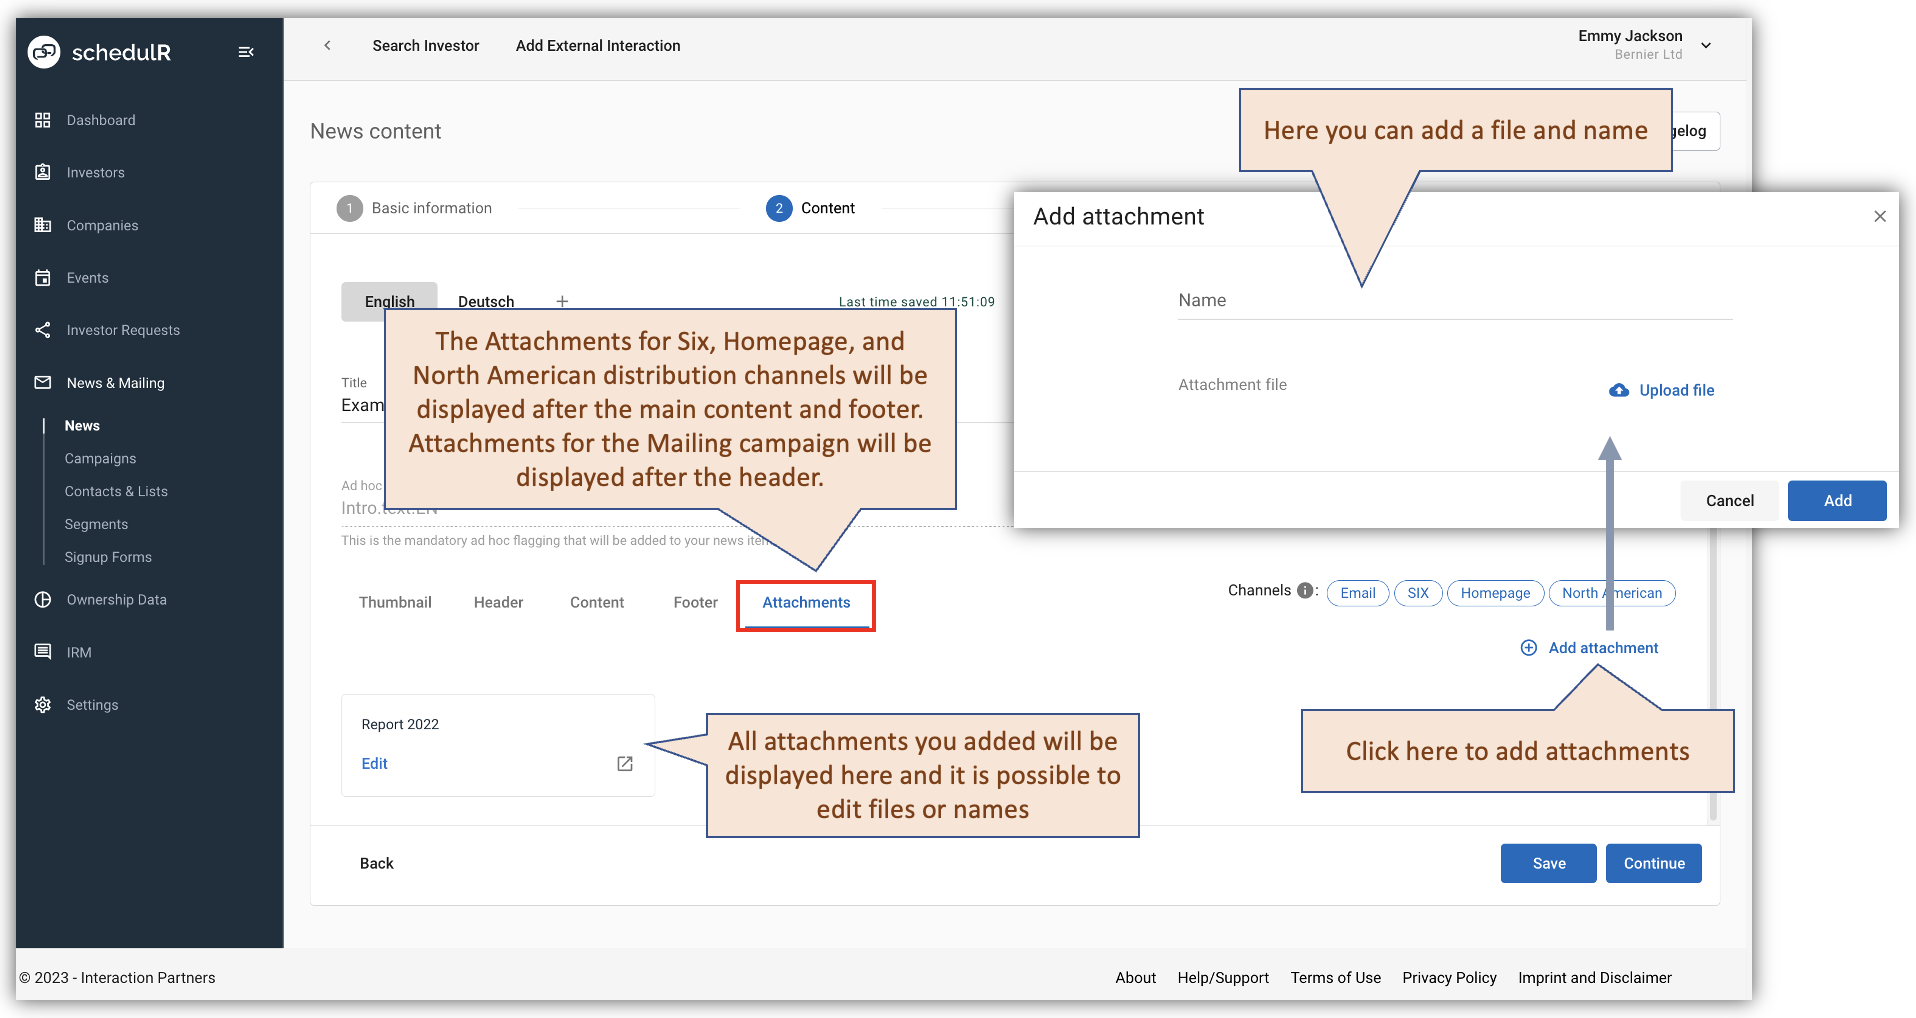1916x1018 pixels.
Task: Open Settings via the gear icon
Action: click(44, 704)
